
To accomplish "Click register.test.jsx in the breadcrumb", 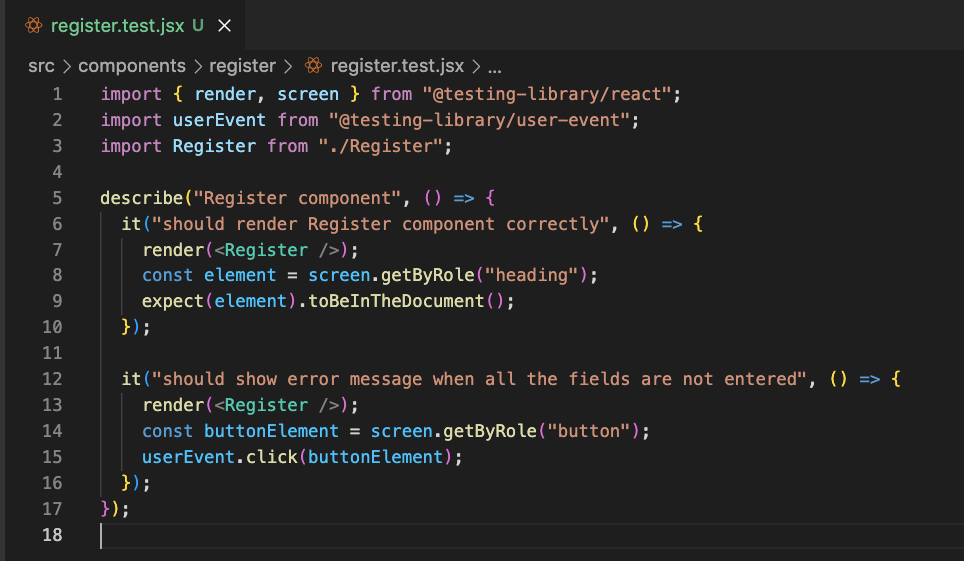I will tap(397, 66).
